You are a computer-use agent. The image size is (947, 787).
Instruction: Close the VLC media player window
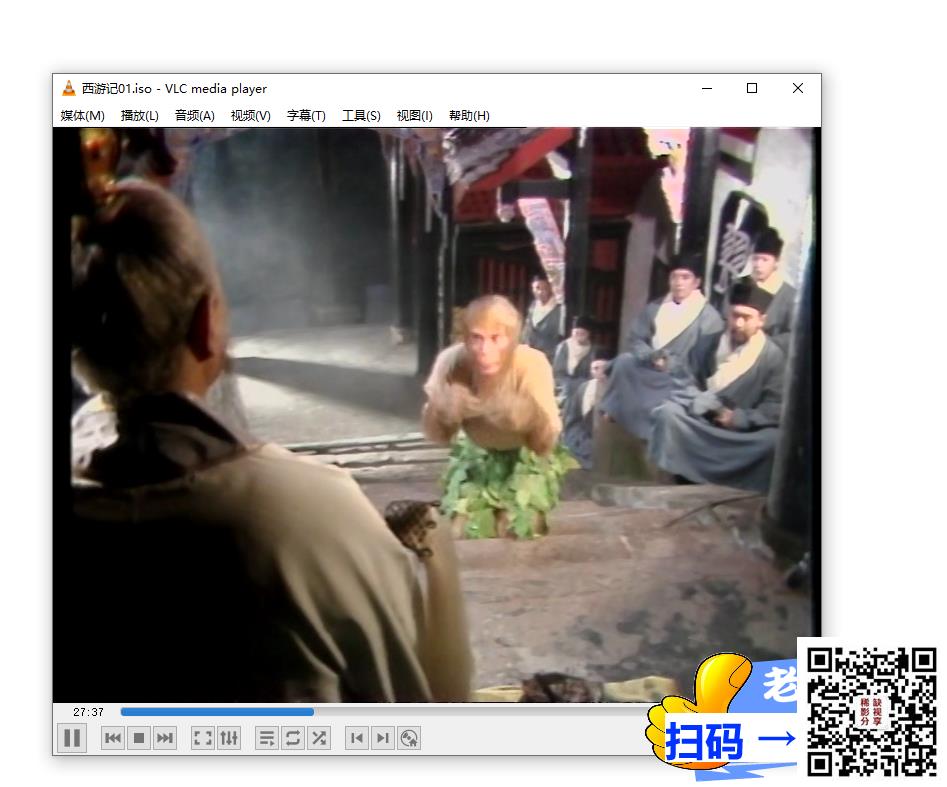point(798,88)
